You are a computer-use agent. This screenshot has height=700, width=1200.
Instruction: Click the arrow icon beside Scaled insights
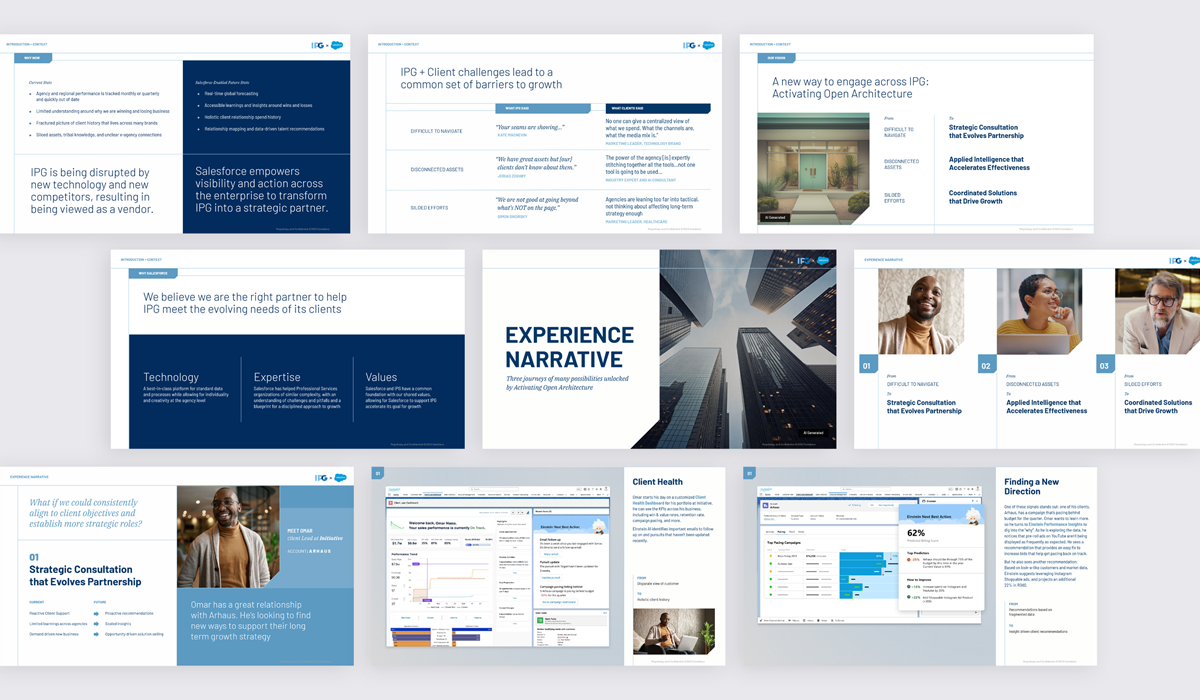97,623
